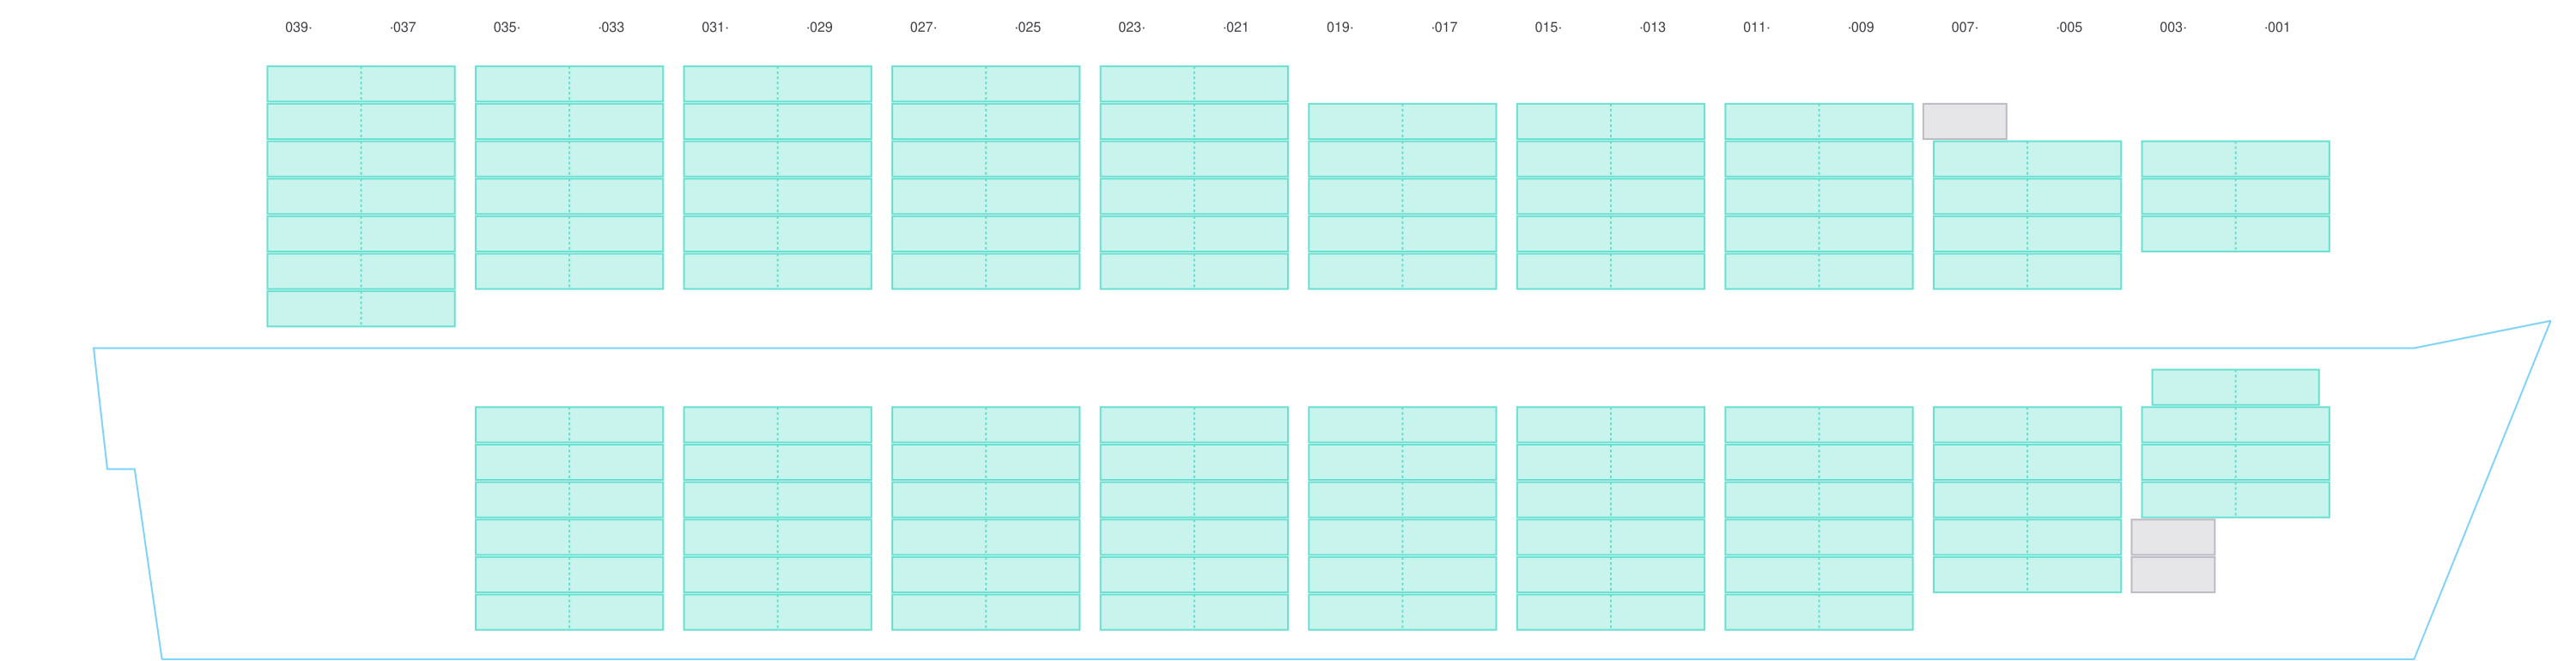The height and width of the screenshot is (661, 2576).
Task: Select bay label 035
Action: pyautogui.click(x=506, y=27)
